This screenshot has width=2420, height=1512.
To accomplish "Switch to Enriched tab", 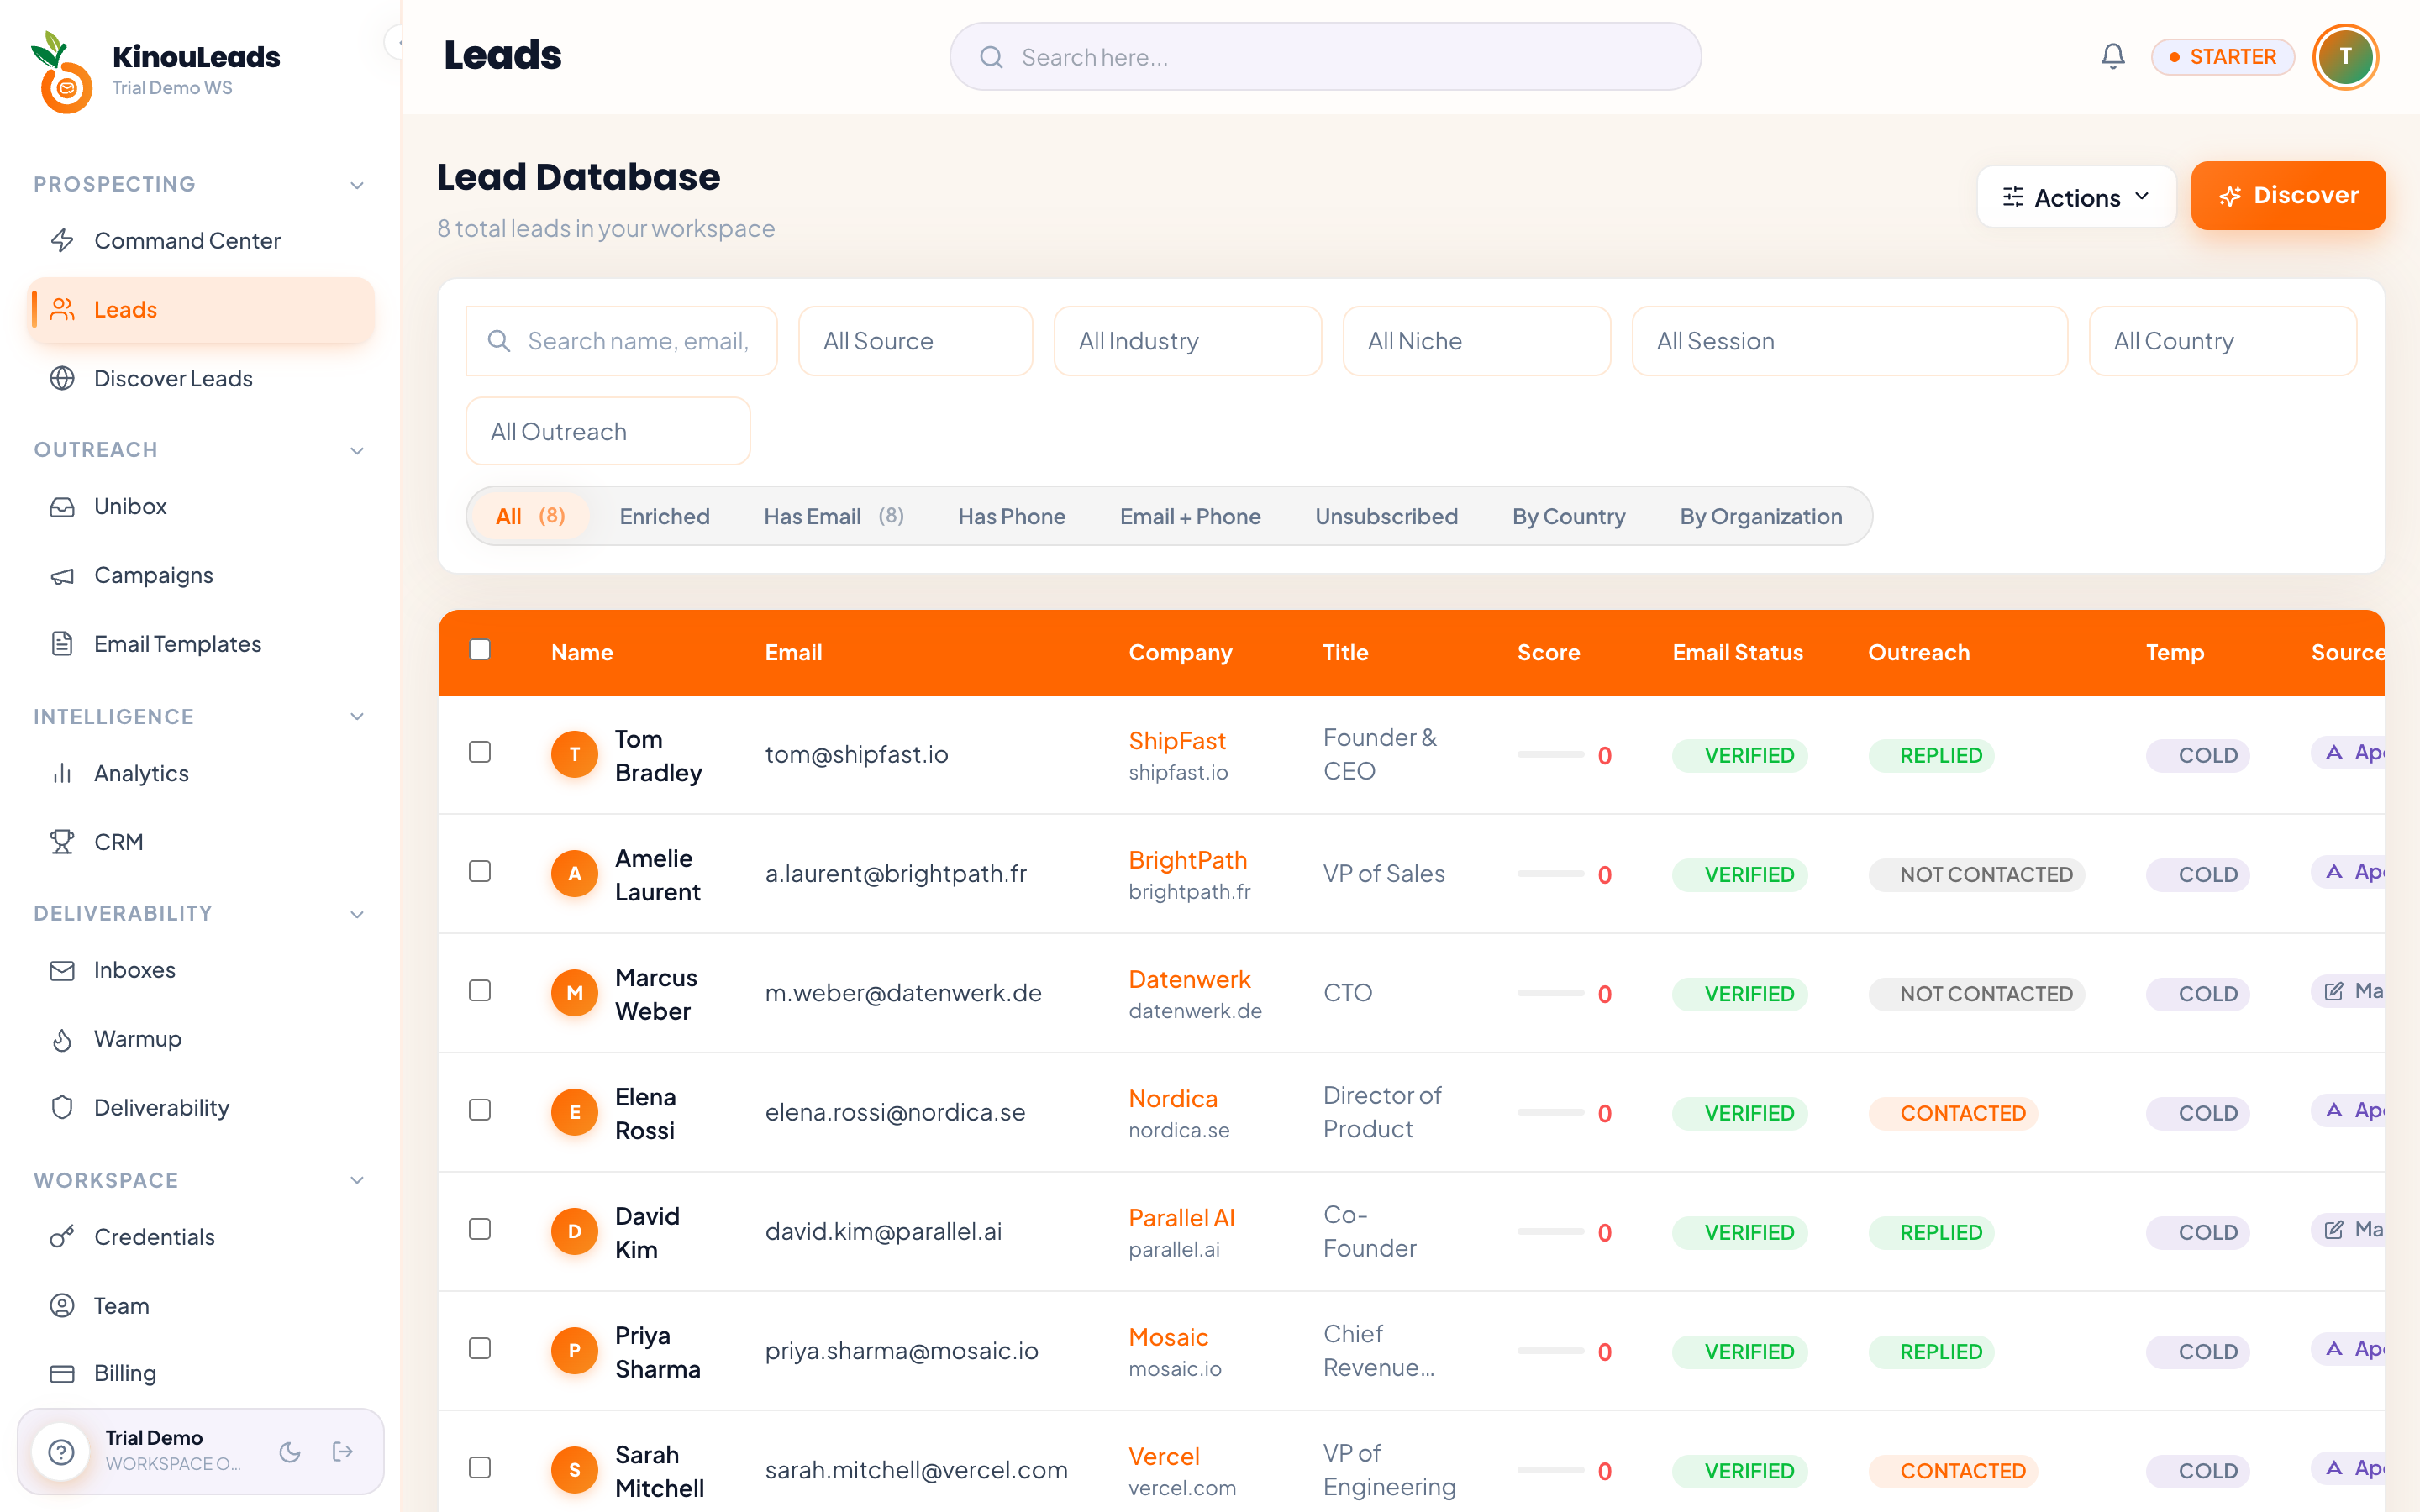I will click(664, 516).
